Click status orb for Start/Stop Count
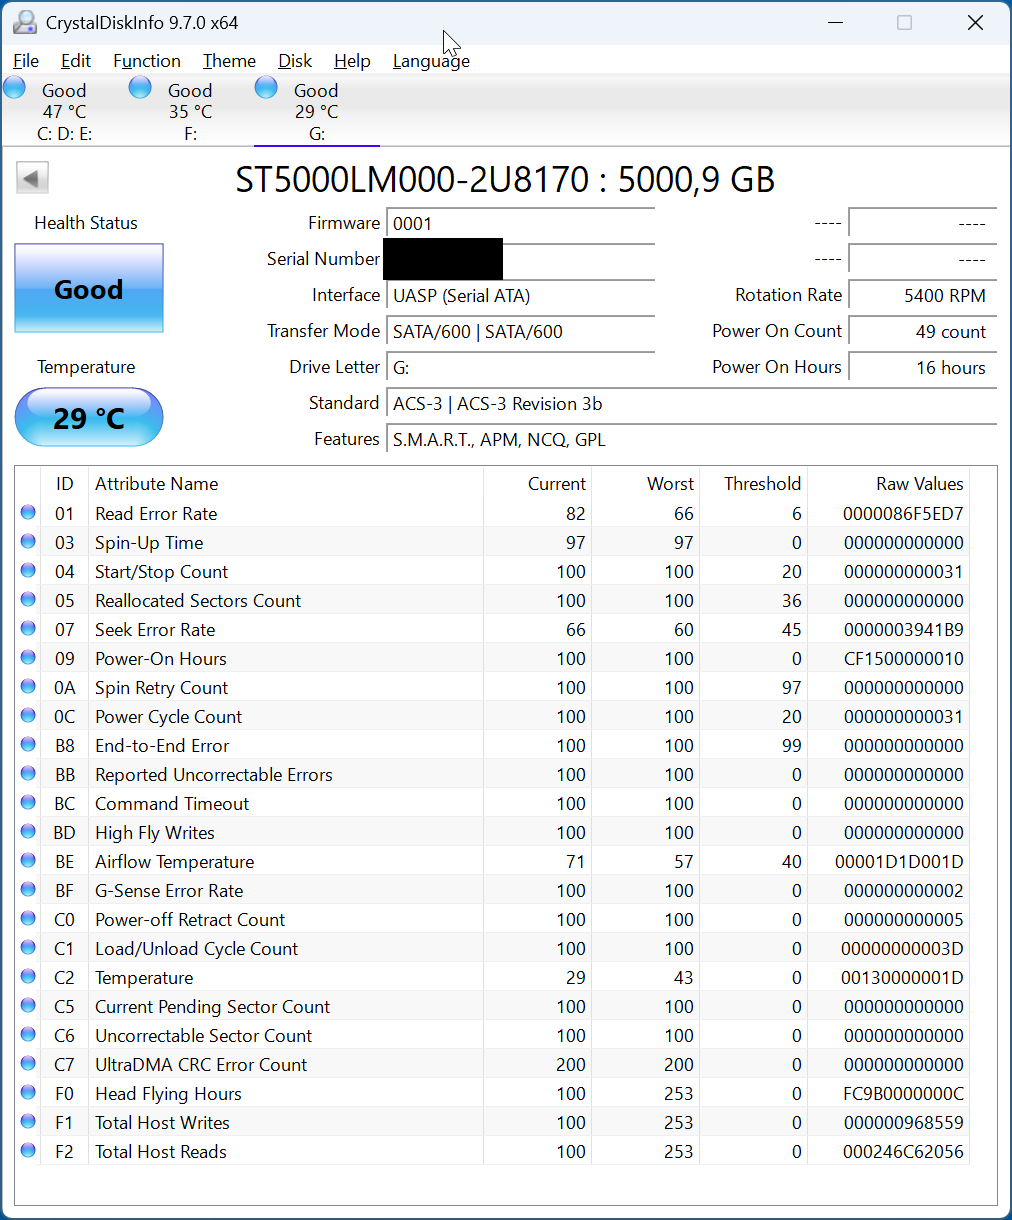1012x1220 pixels. point(28,571)
